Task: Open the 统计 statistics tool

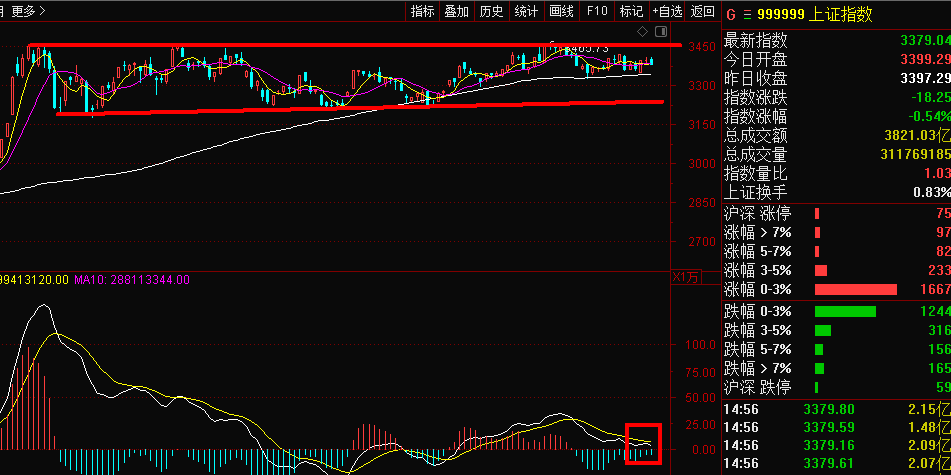Action: coord(526,11)
